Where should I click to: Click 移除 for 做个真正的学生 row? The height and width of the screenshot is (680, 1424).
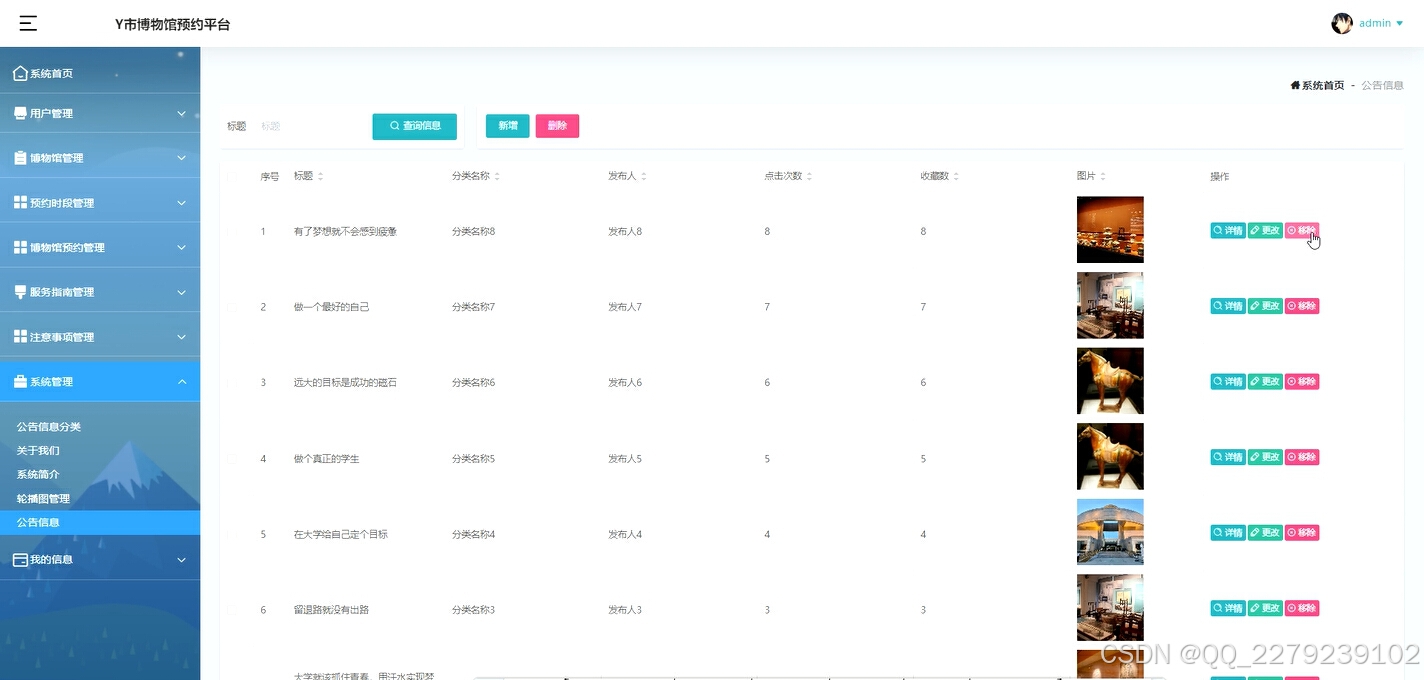1302,457
